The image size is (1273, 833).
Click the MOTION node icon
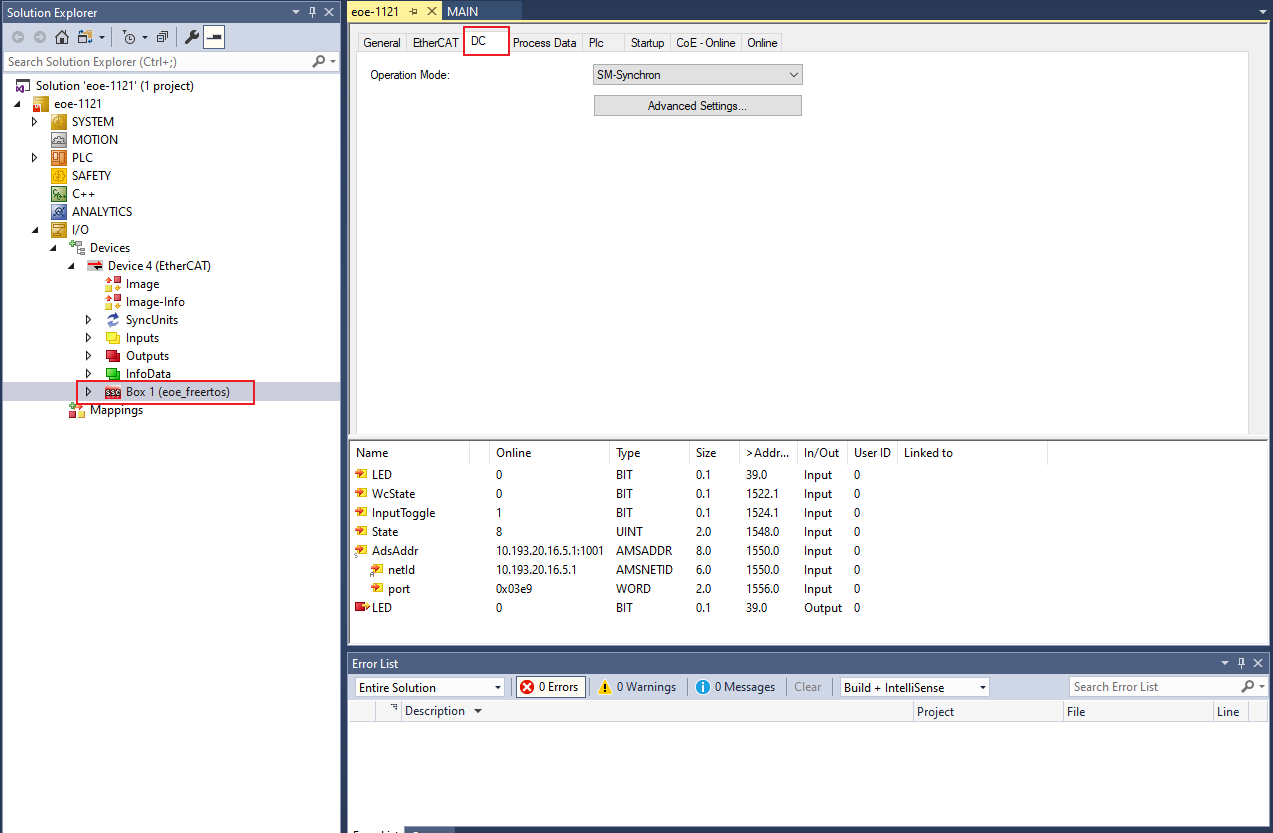[59, 140]
